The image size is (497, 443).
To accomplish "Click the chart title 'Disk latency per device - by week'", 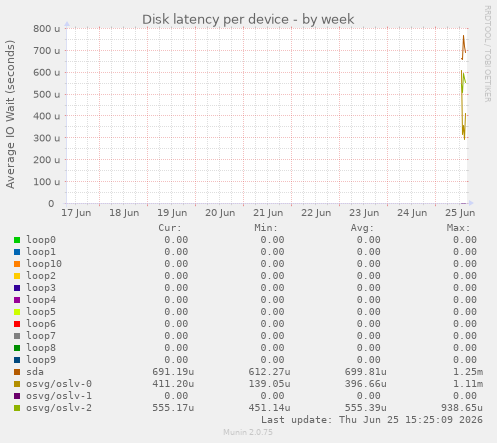I will coord(248,19).
